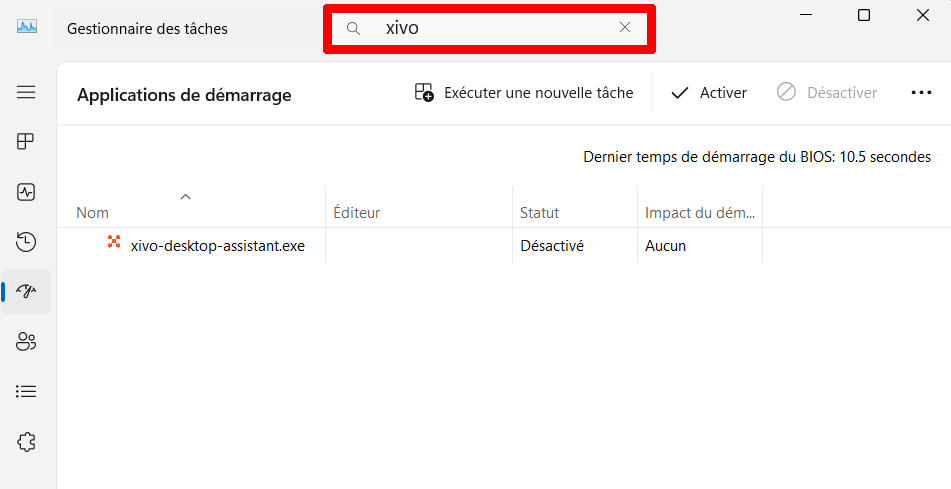
Task: Select the xivo-desktop-assistant.exe row
Action: click(x=217, y=246)
